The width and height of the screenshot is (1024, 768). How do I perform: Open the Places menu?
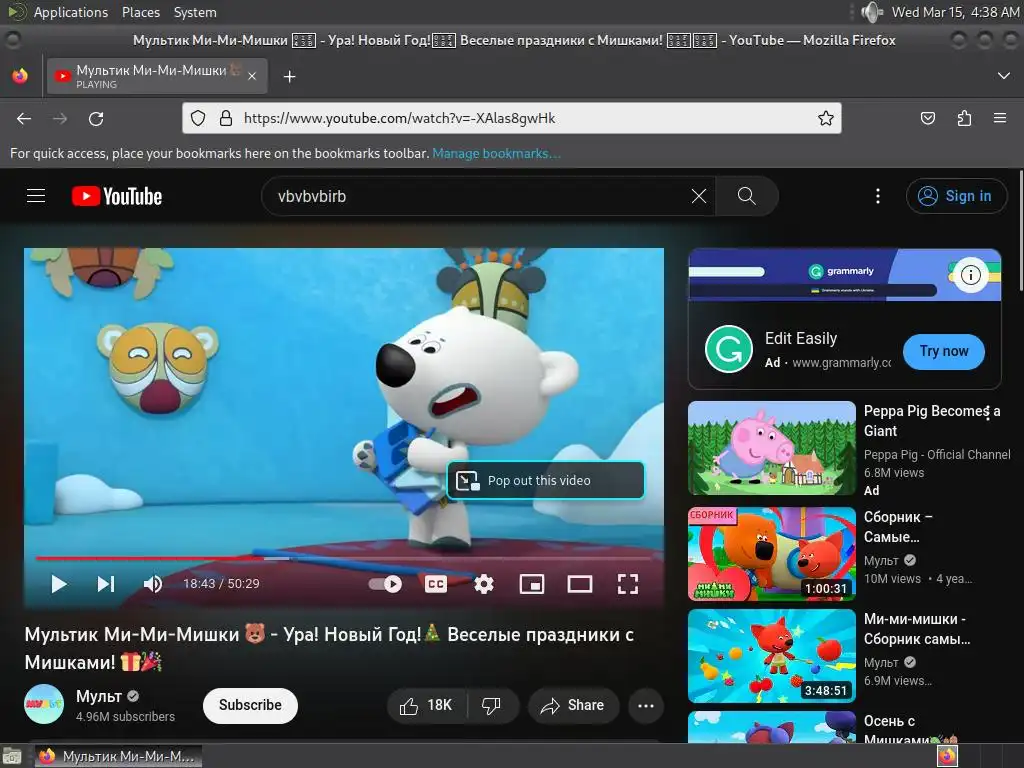pyautogui.click(x=140, y=12)
